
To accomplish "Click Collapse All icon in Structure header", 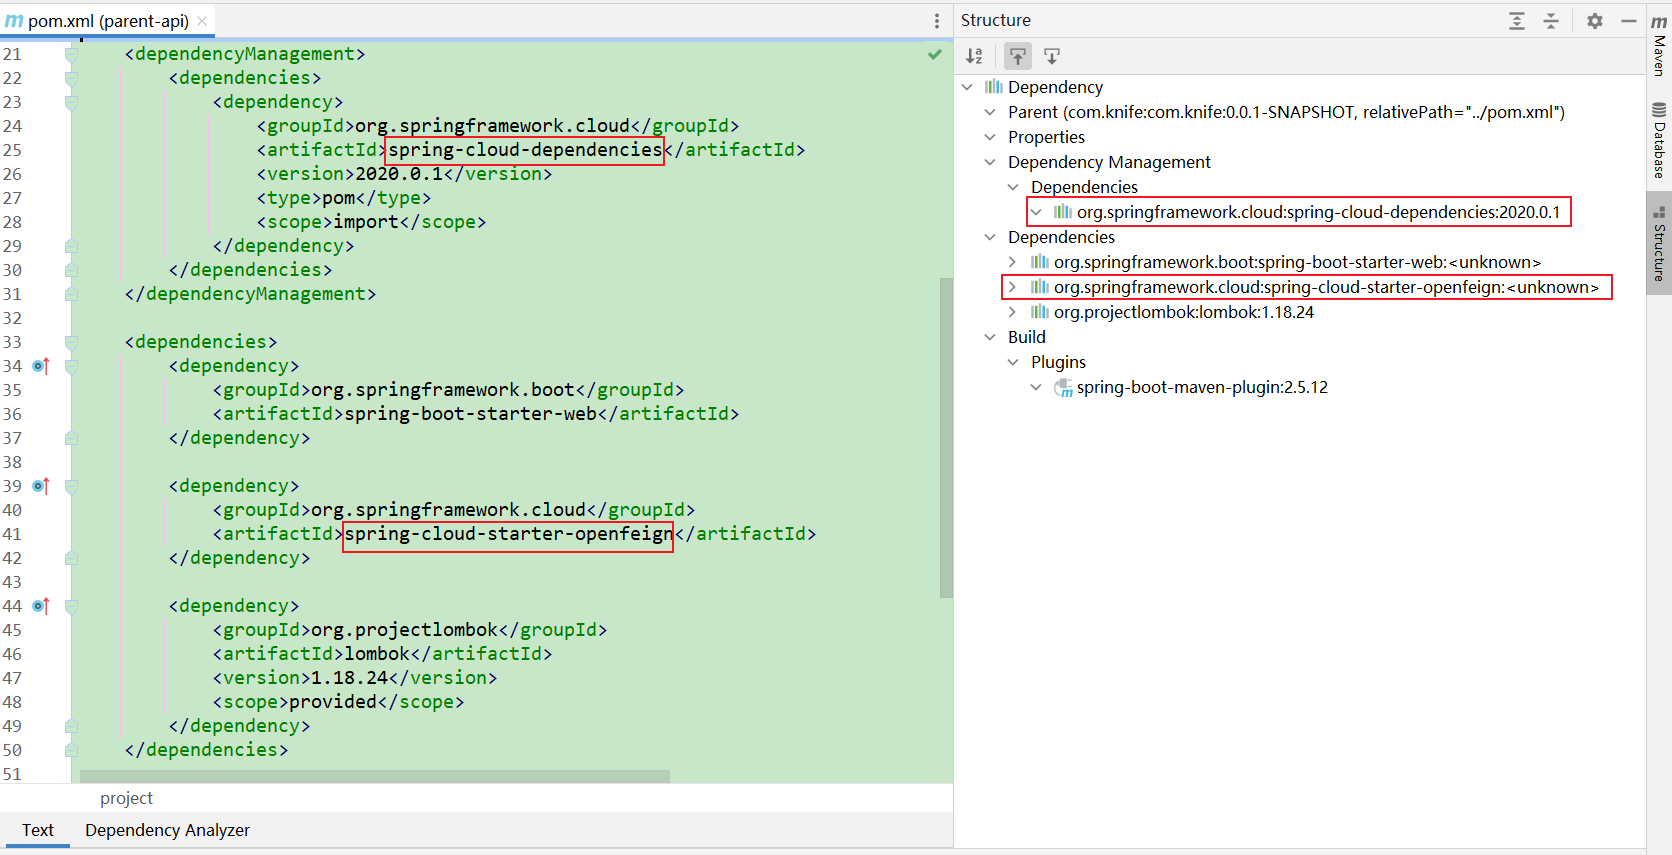I will click(1551, 21).
